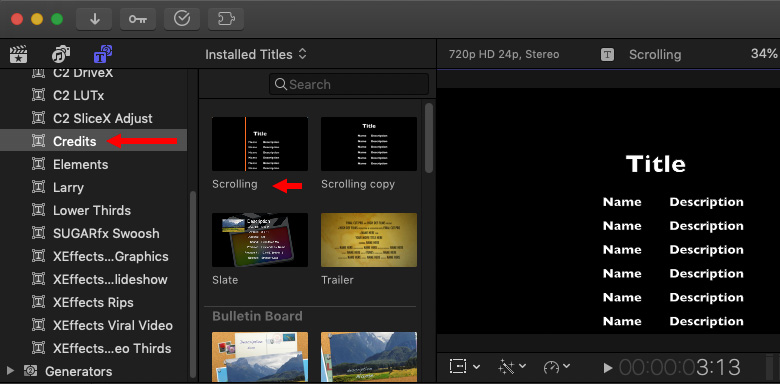The width and height of the screenshot is (780, 384).
Task: Click the title icon beside SUGARfx Swoosh
Action: [x=38, y=233]
